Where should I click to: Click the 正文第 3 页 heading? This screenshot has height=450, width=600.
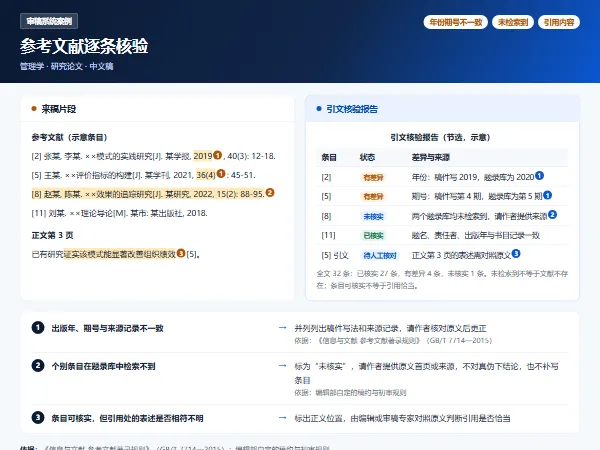pyautogui.click(x=52, y=235)
